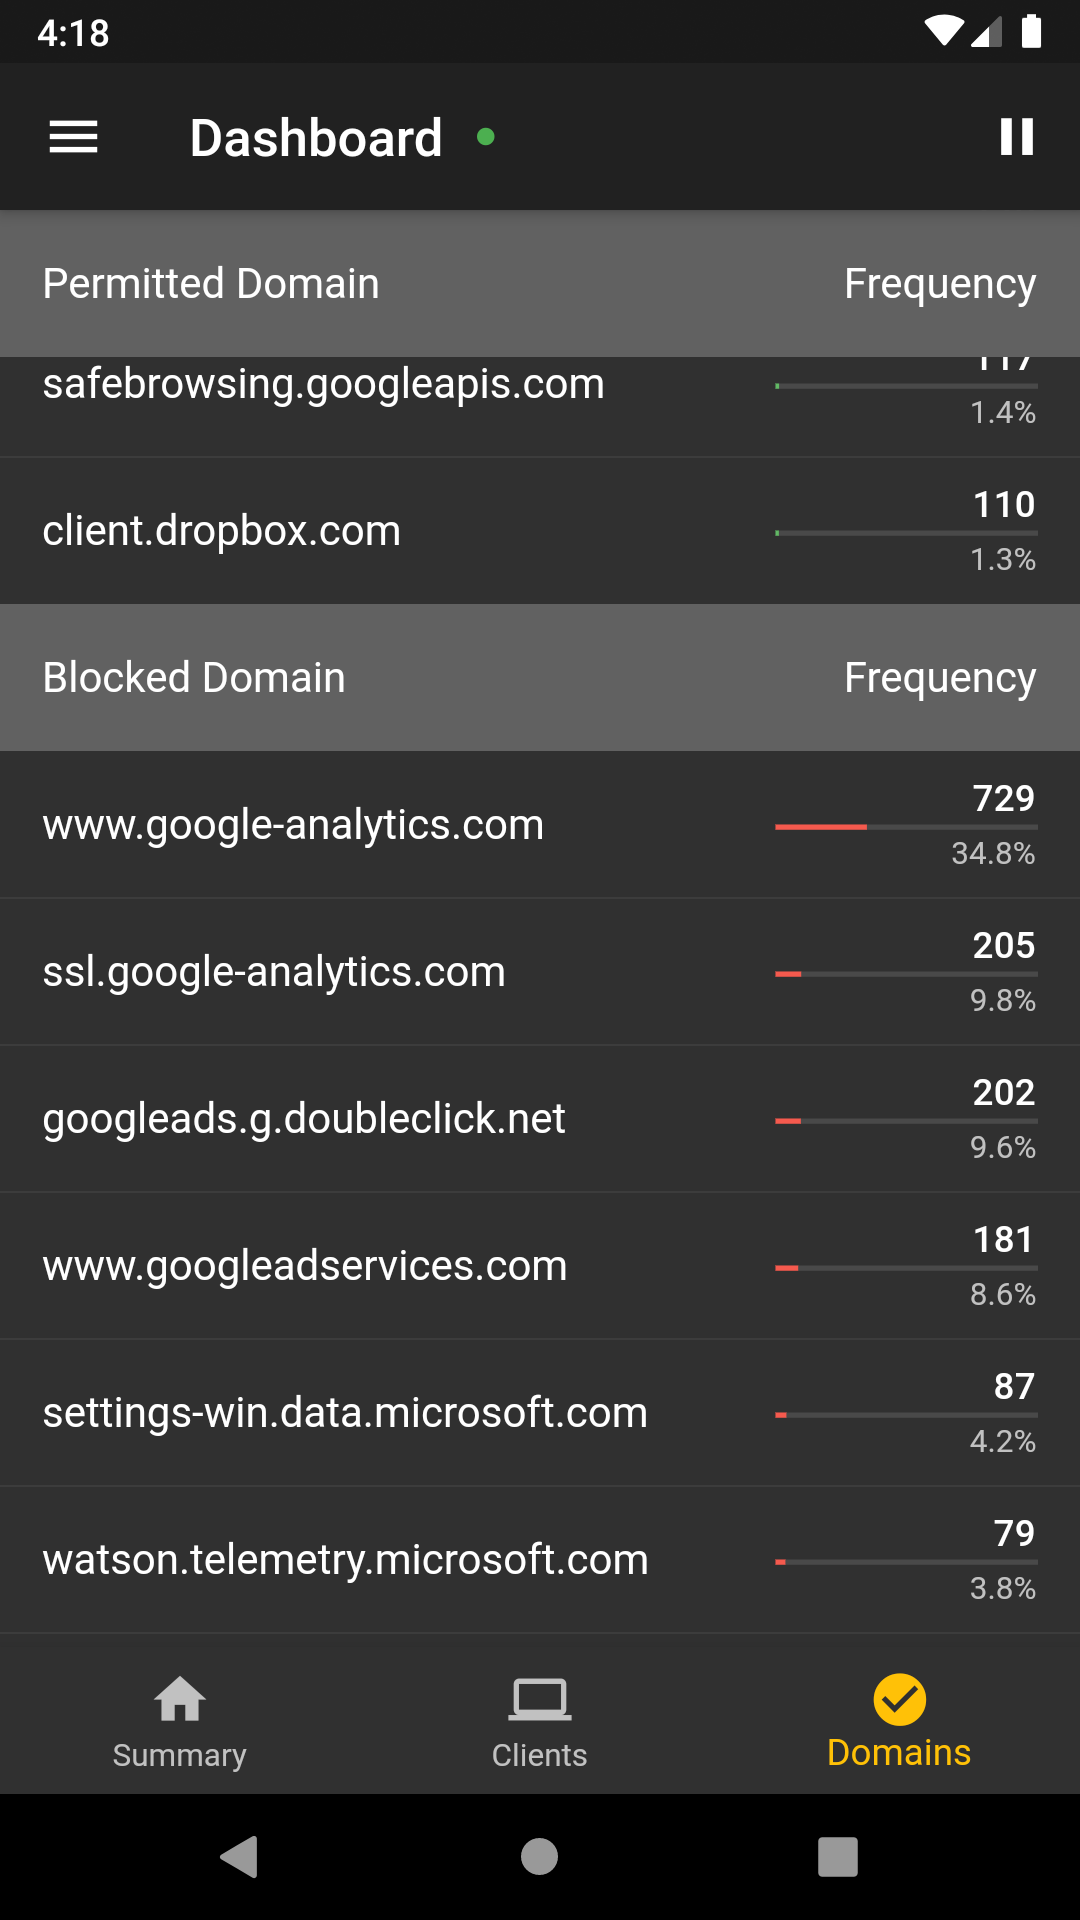1080x1920 pixels.
Task: Select client.dropbox.com permitted domain
Action: [540, 531]
